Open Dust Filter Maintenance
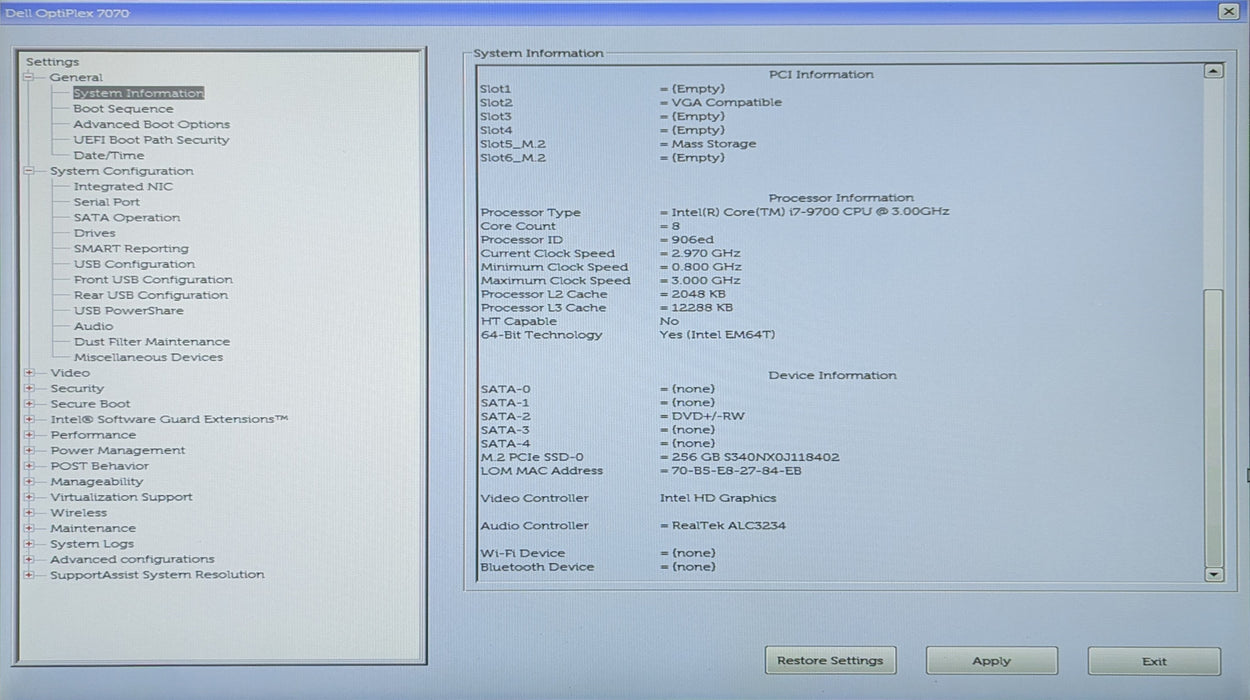Screen dimensions: 1250x700 152,342
